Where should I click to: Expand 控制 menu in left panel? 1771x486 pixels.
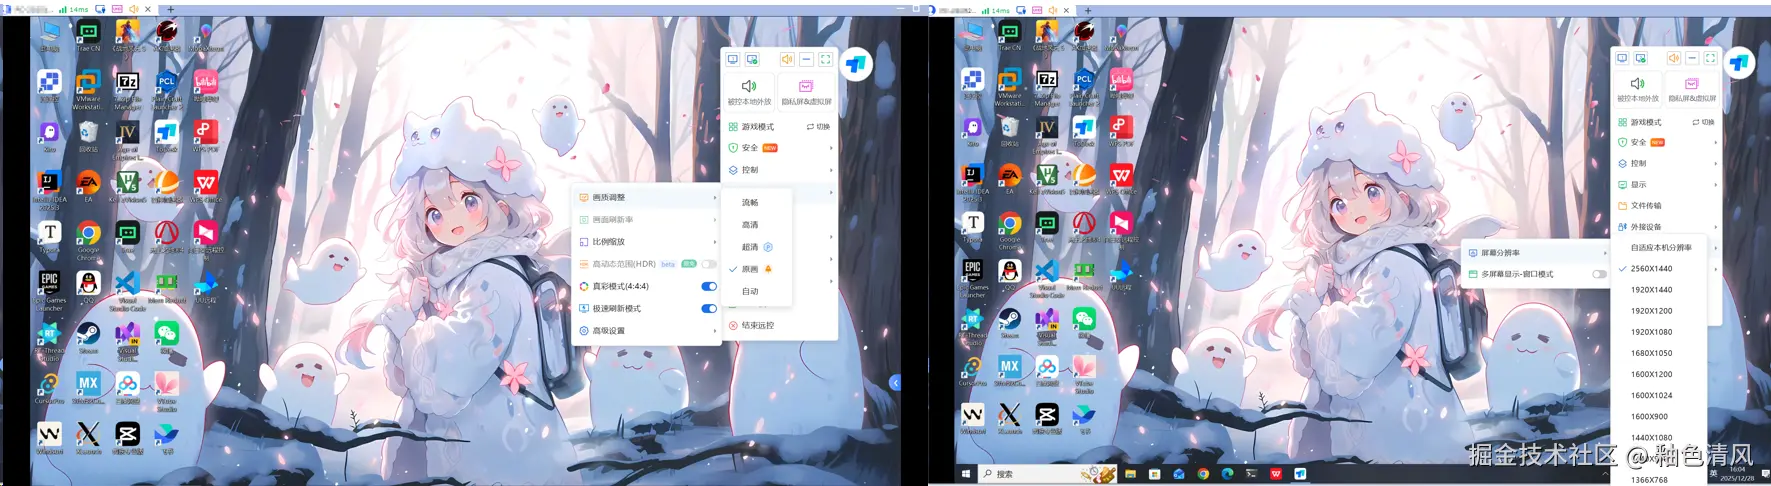[x=780, y=170]
